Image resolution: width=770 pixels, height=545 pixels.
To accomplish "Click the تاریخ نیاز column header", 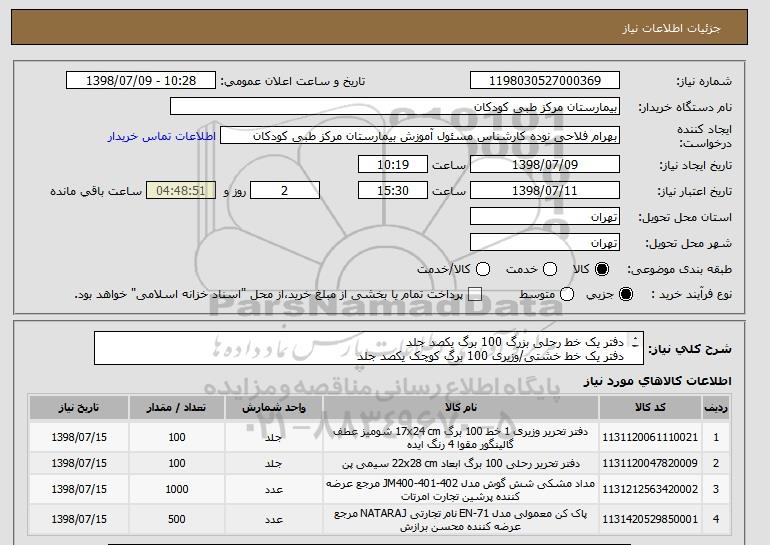I will (x=79, y=408).
